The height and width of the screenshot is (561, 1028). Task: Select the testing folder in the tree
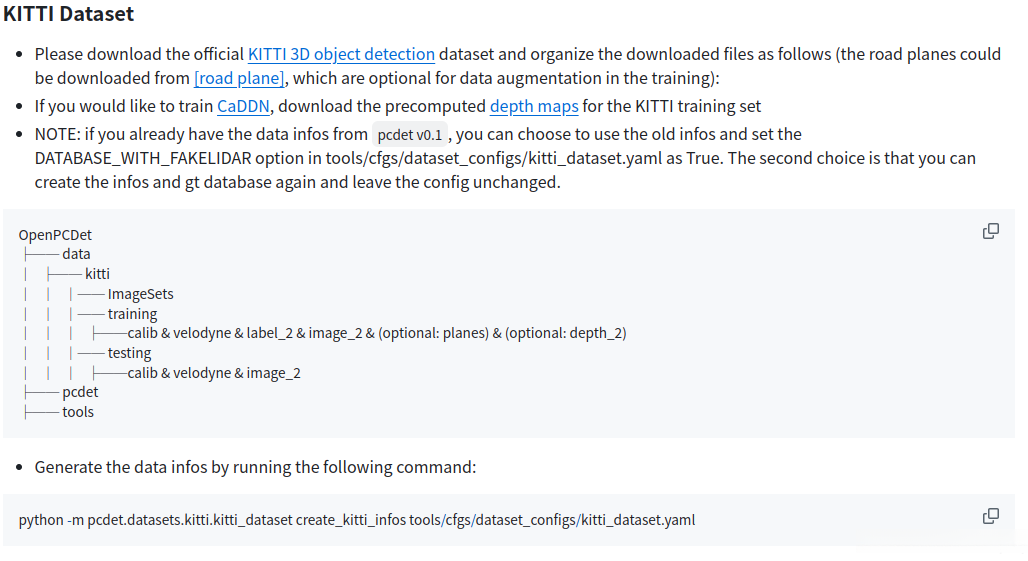tap(129, 353)
